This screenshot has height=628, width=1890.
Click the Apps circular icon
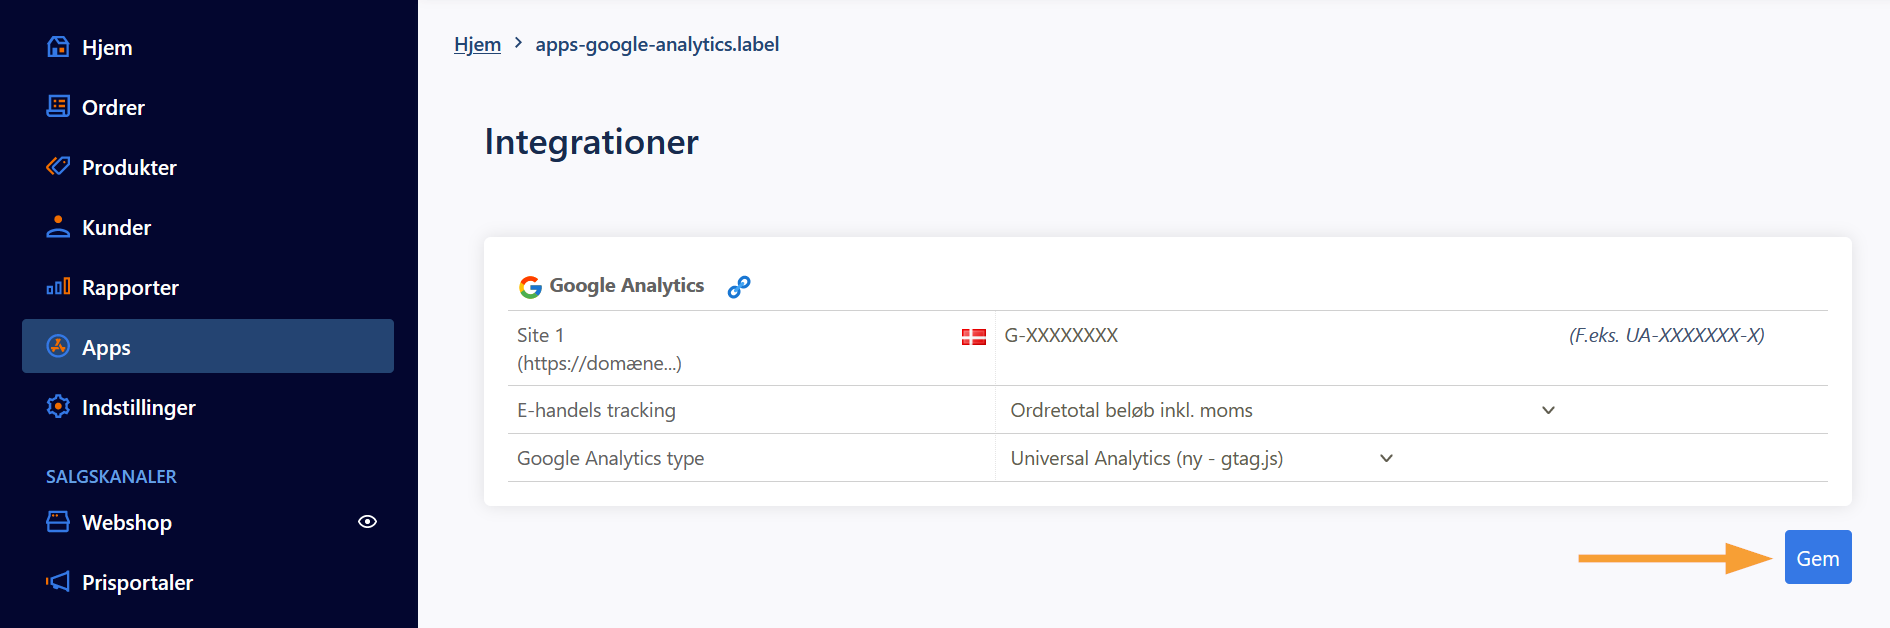(x=58, y=346)
